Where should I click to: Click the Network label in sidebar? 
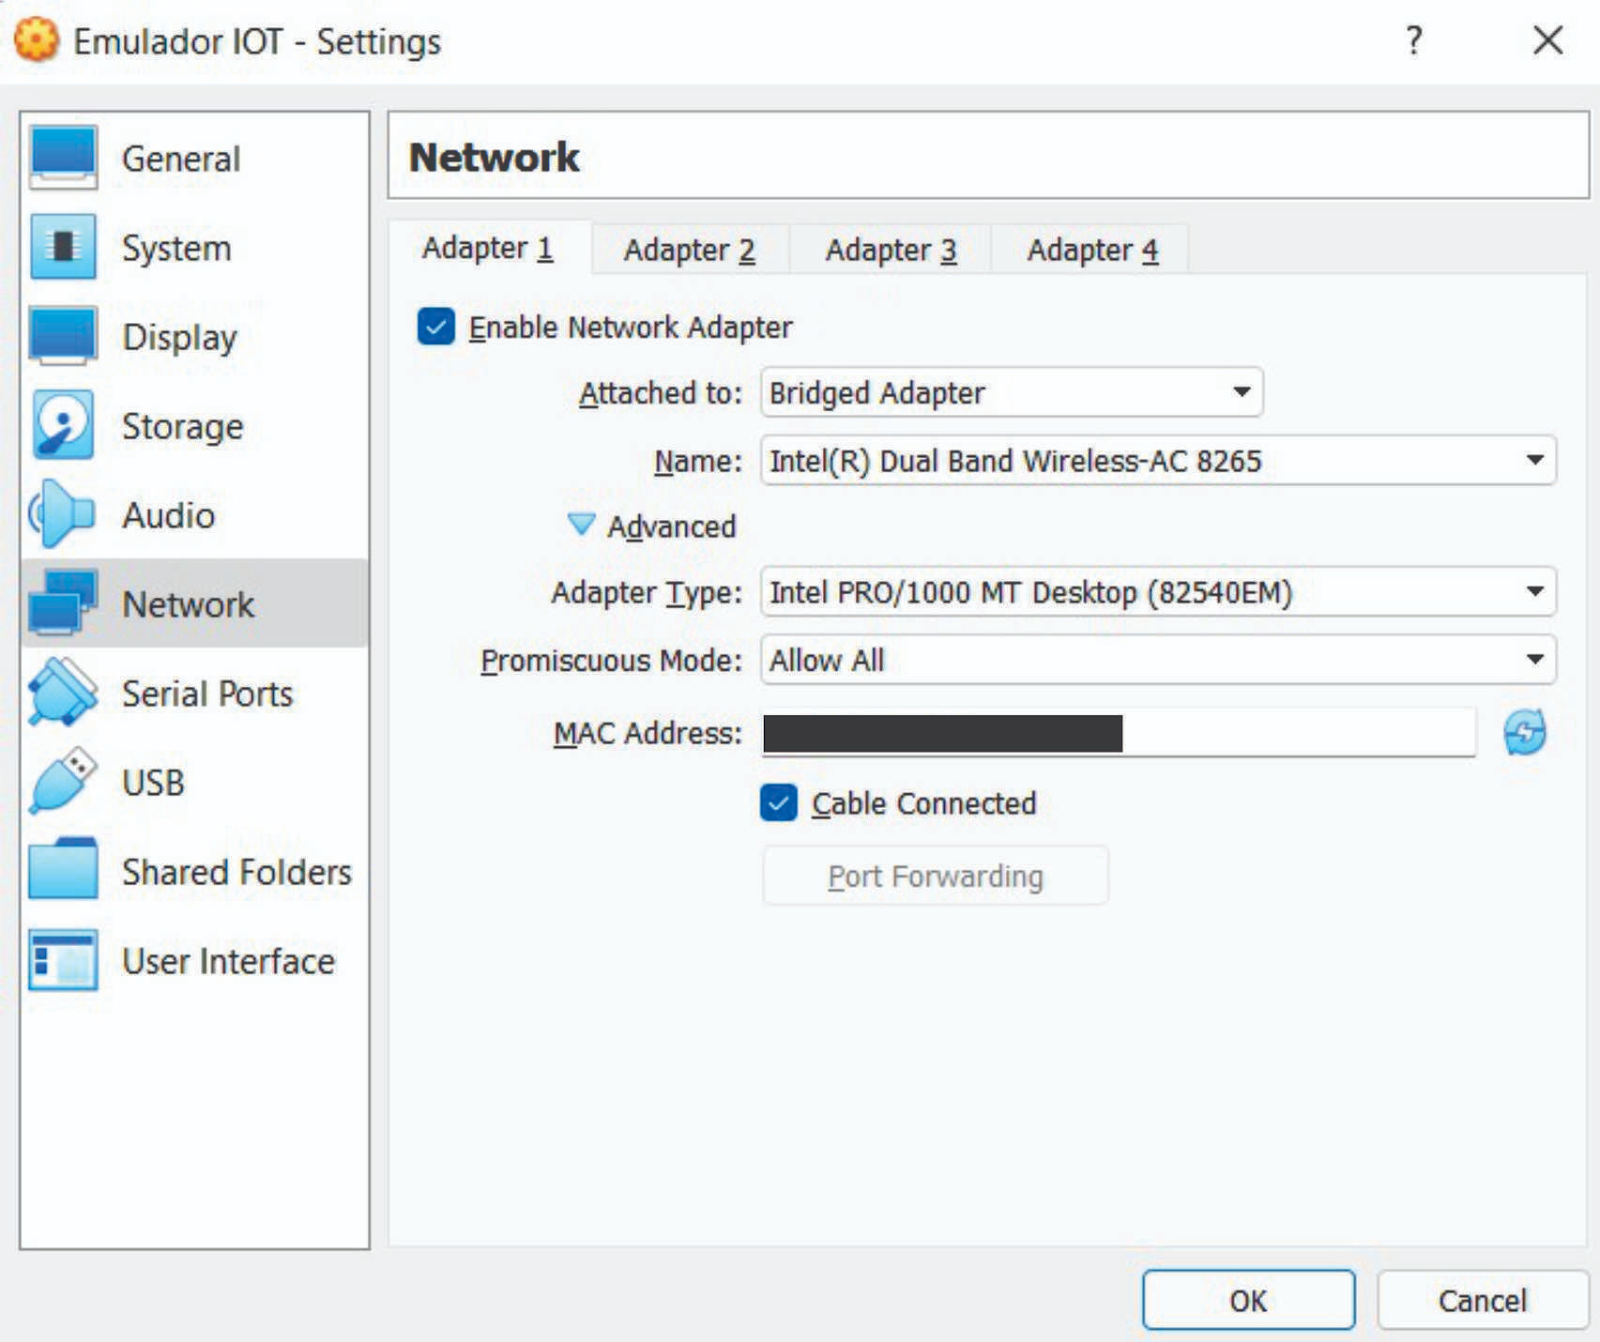coord(188,605)
